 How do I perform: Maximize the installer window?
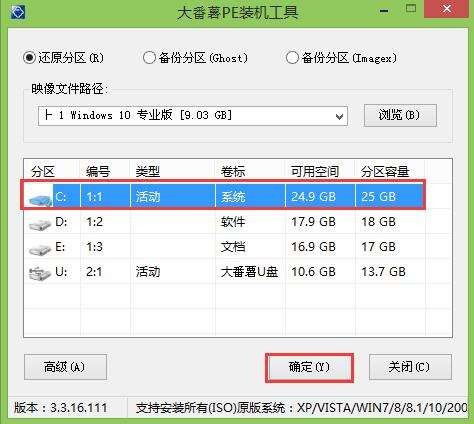[411, 9]
